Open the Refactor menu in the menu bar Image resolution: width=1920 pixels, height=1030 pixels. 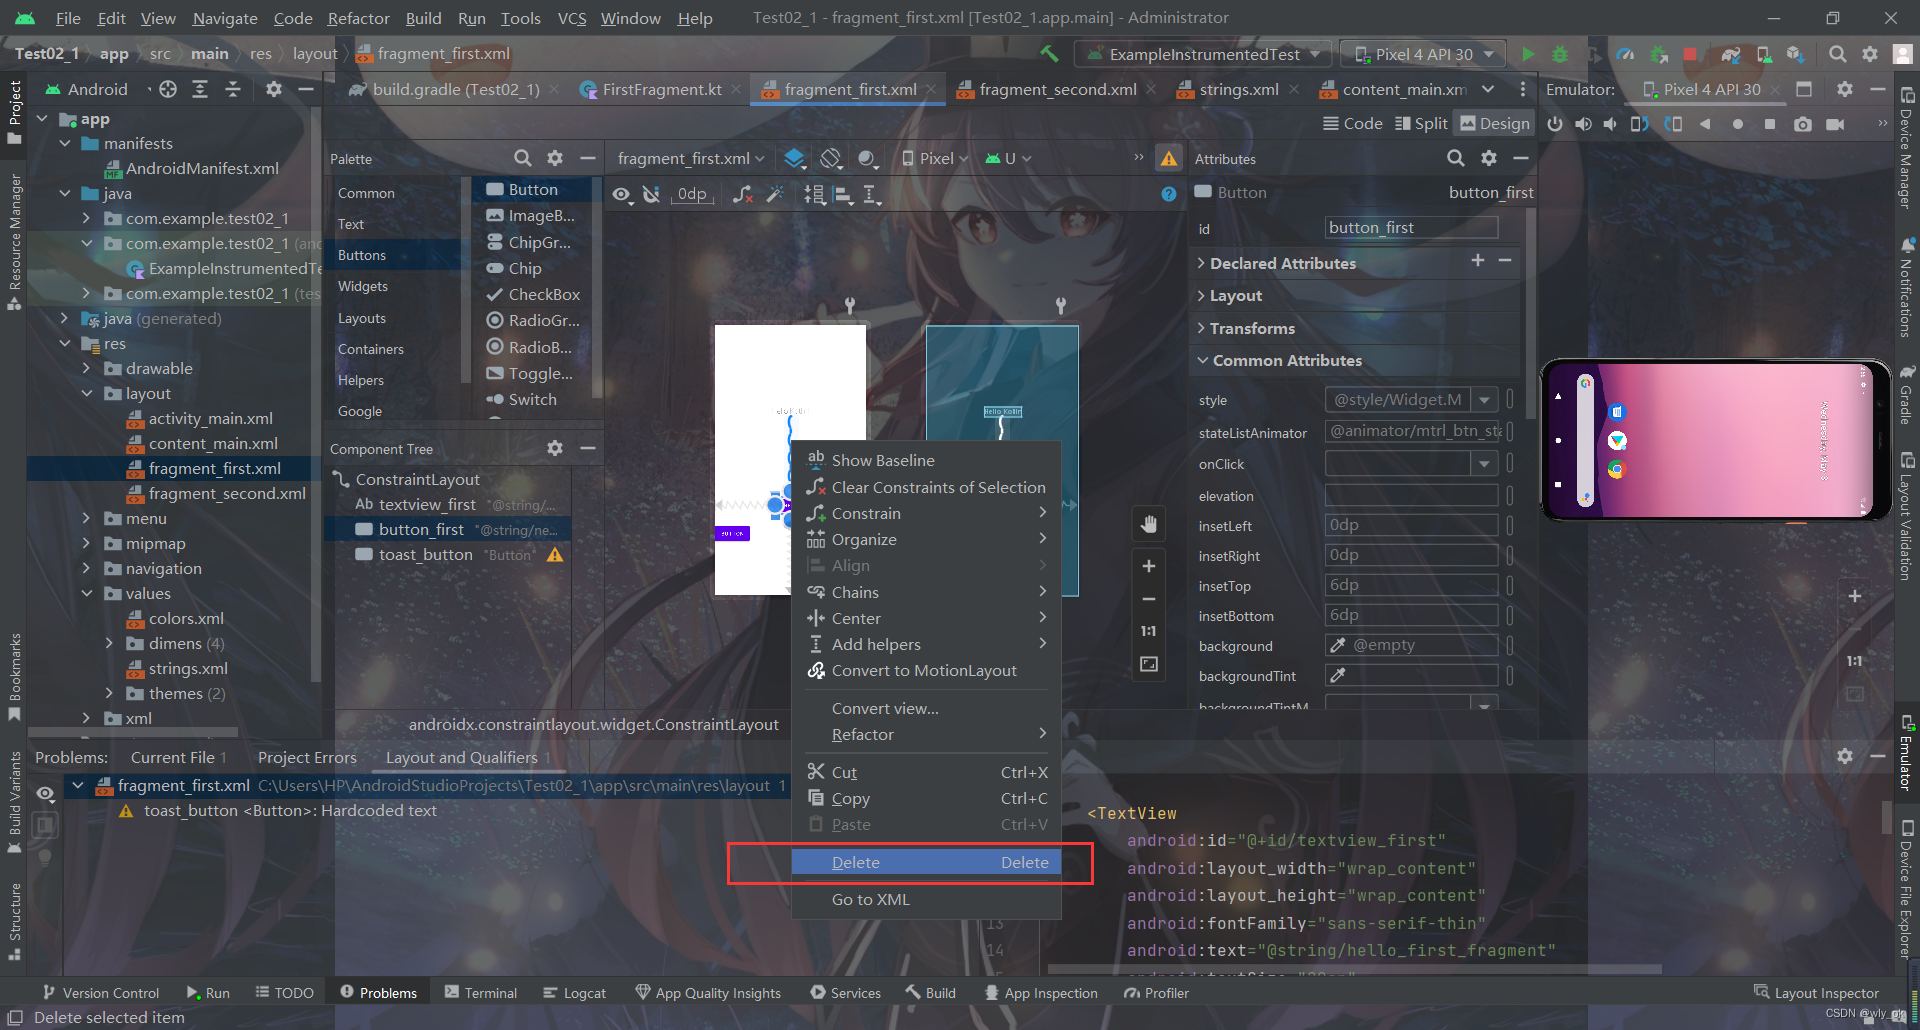(358, 18)
